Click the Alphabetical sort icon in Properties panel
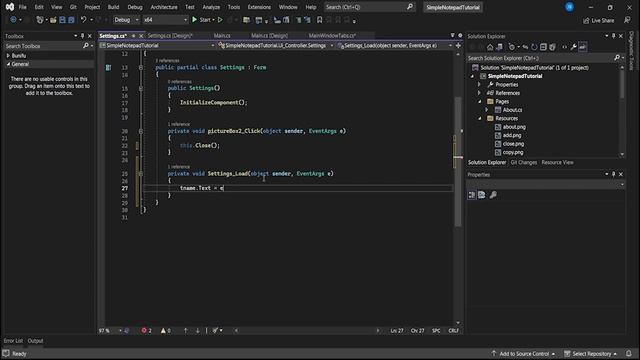Viewport: 640px width, 360px height. [482, 195]
